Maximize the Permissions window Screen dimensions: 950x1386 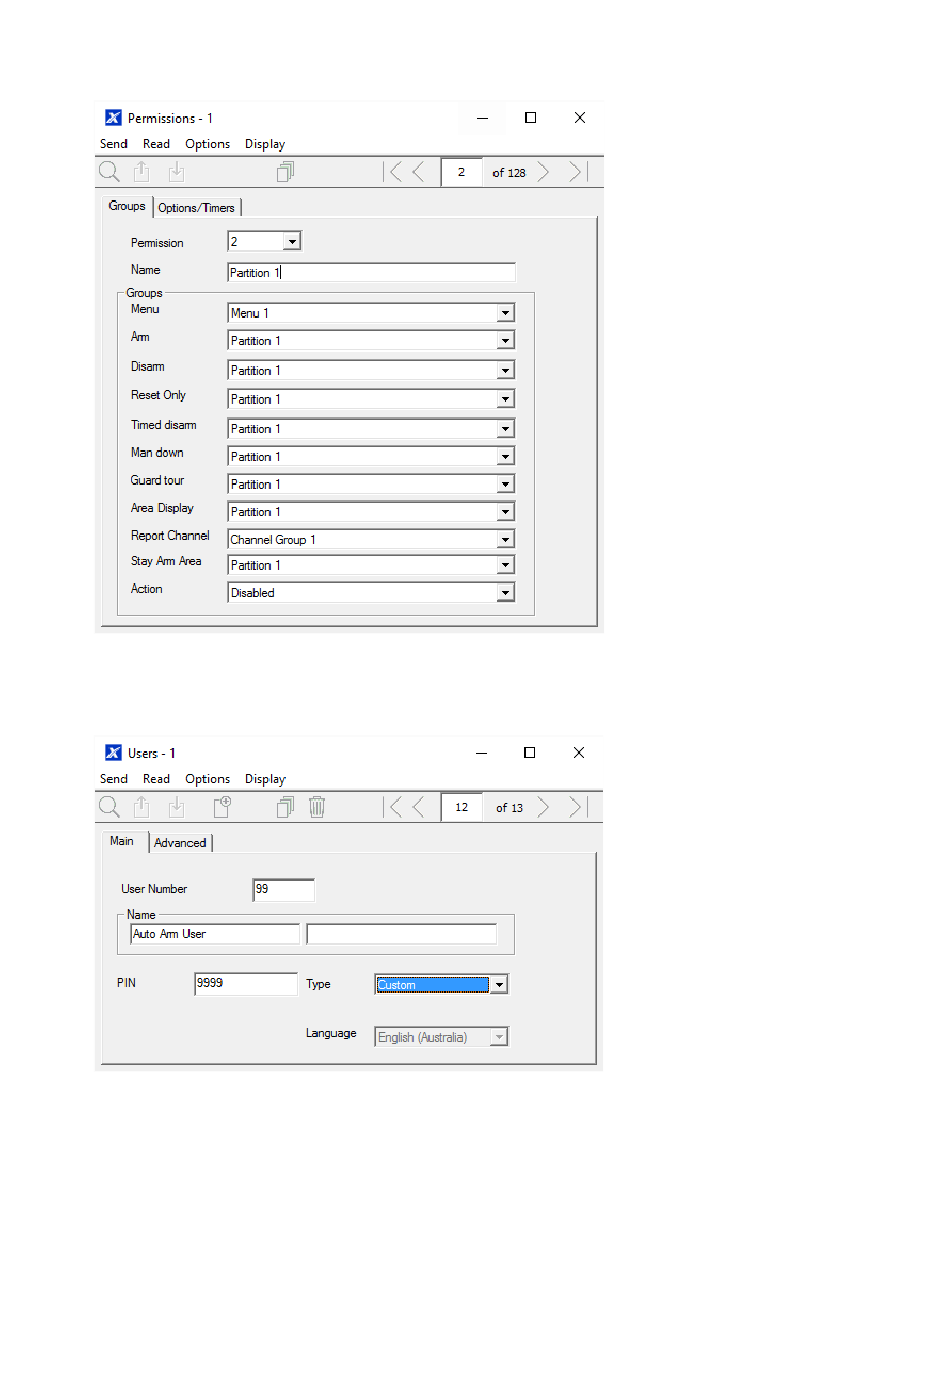(x=531, y=118)
